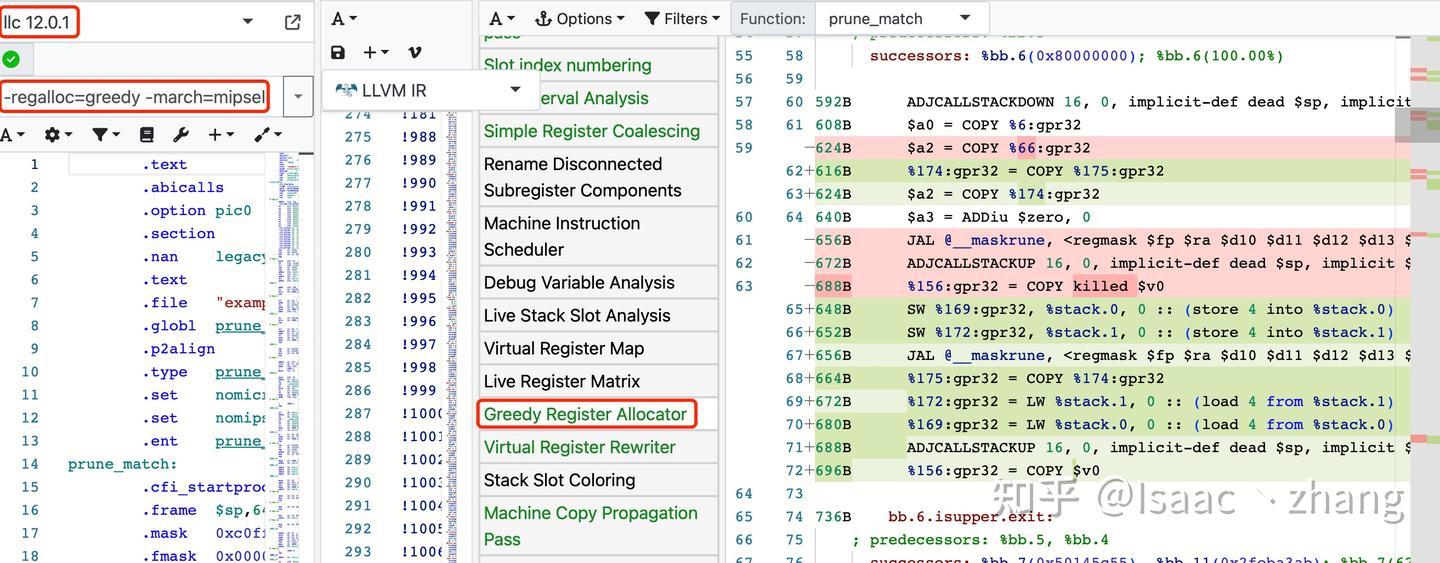Open the add-tool pipette dropdown

[268, 134]
